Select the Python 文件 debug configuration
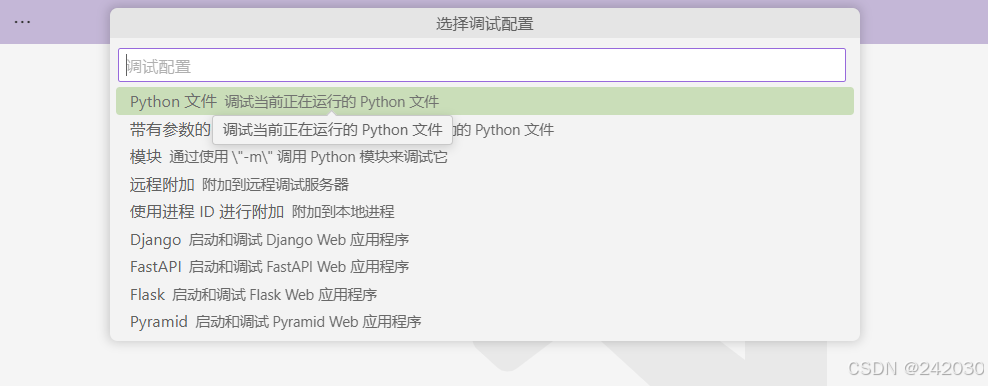This screenshot has height=386, width=988. (485, 101)
